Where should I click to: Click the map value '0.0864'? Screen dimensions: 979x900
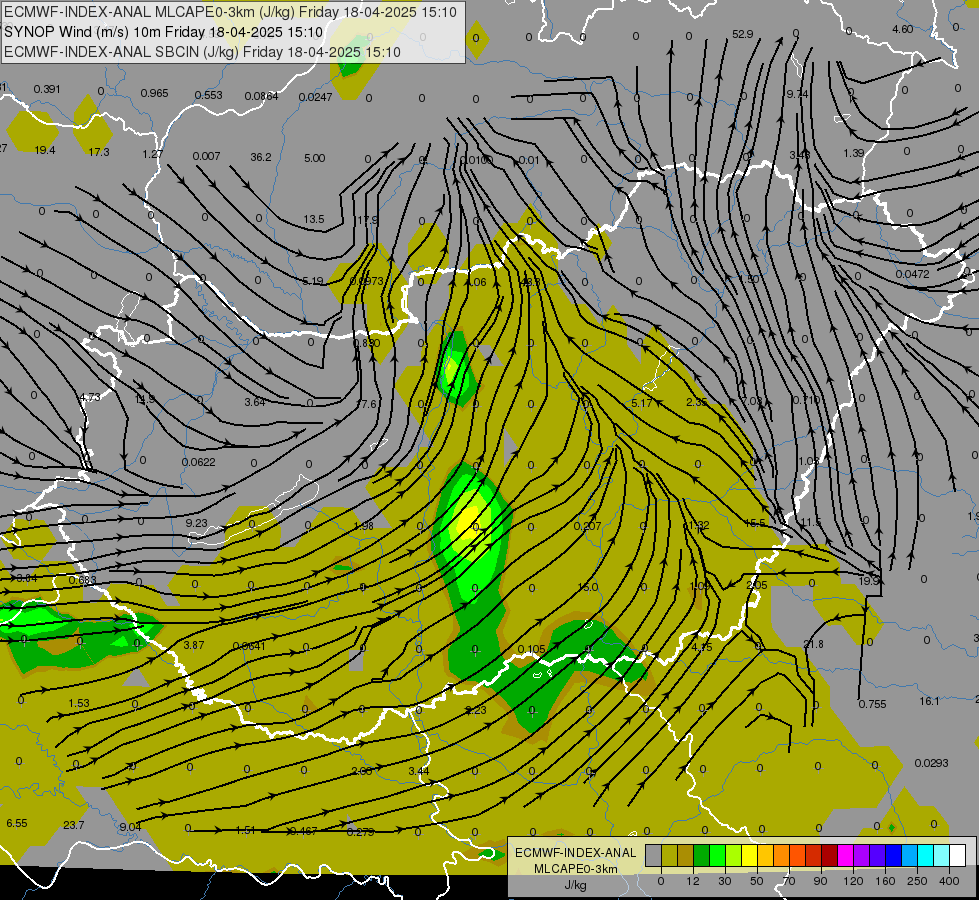(262, 96)
